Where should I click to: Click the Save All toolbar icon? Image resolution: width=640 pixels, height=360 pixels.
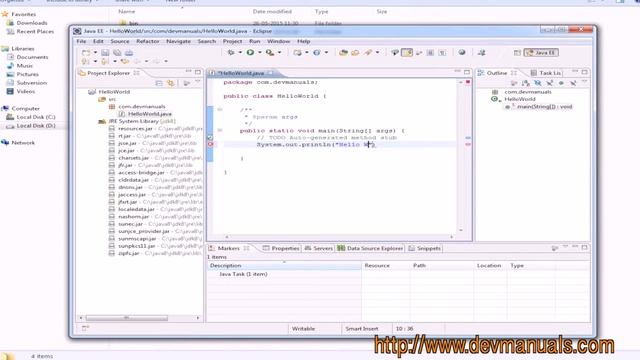(117, 53)
